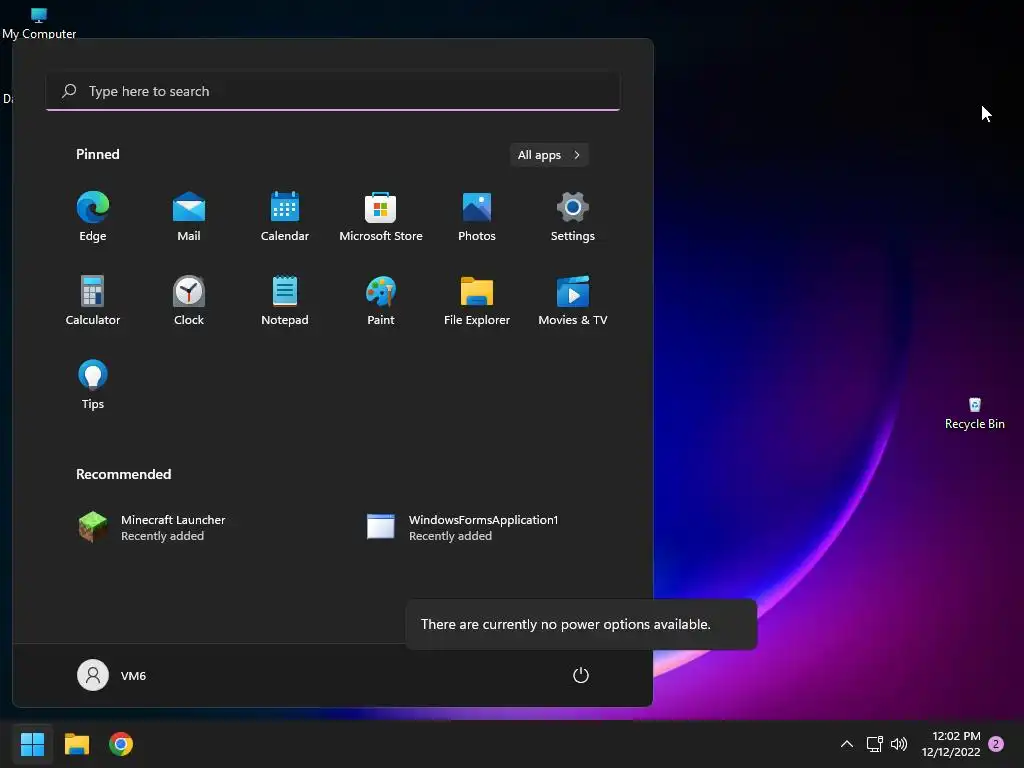Screen dimensions: 1024x768
Task: Open Microsoft Store from Start menu
Action: point(381,216)
